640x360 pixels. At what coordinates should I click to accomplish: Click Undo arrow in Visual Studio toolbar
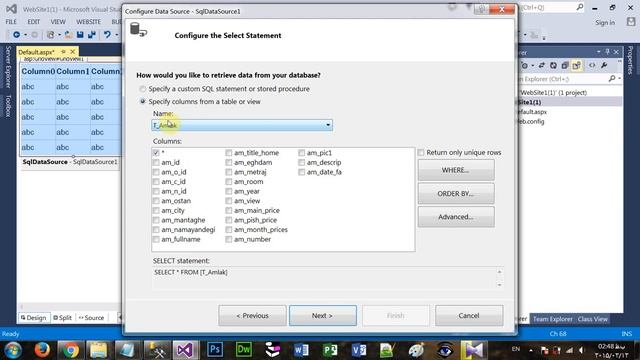click(107, 35)
